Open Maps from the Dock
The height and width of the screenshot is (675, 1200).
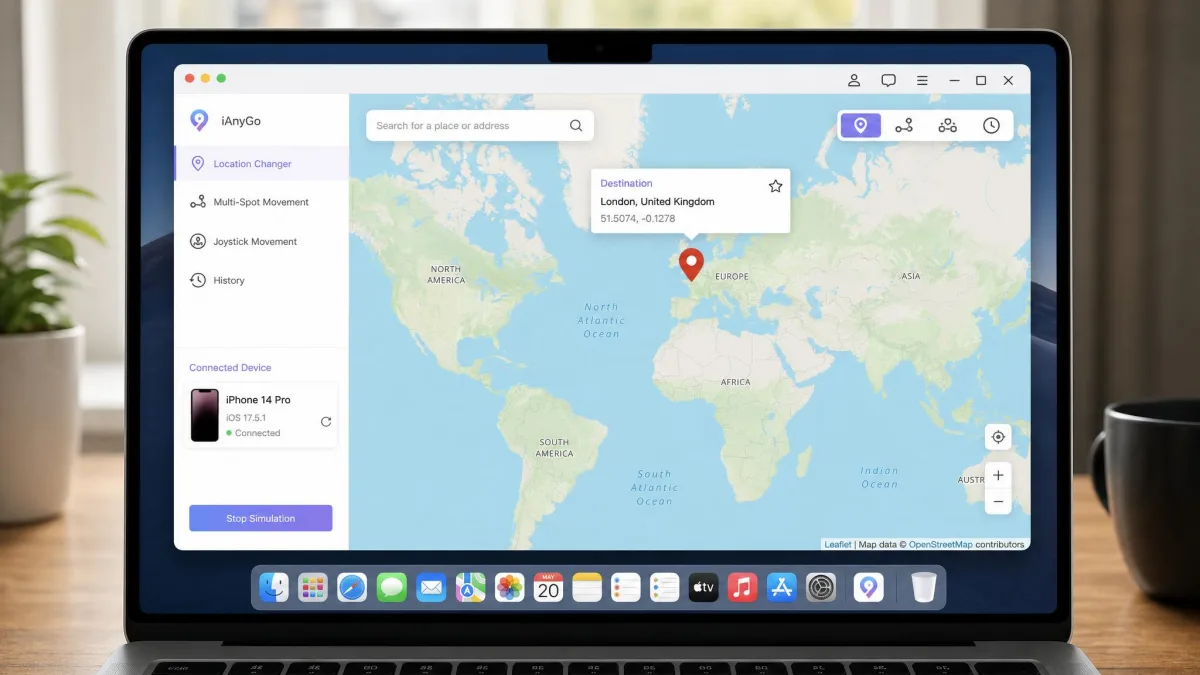pyautogui.click(x=470, y=588)
